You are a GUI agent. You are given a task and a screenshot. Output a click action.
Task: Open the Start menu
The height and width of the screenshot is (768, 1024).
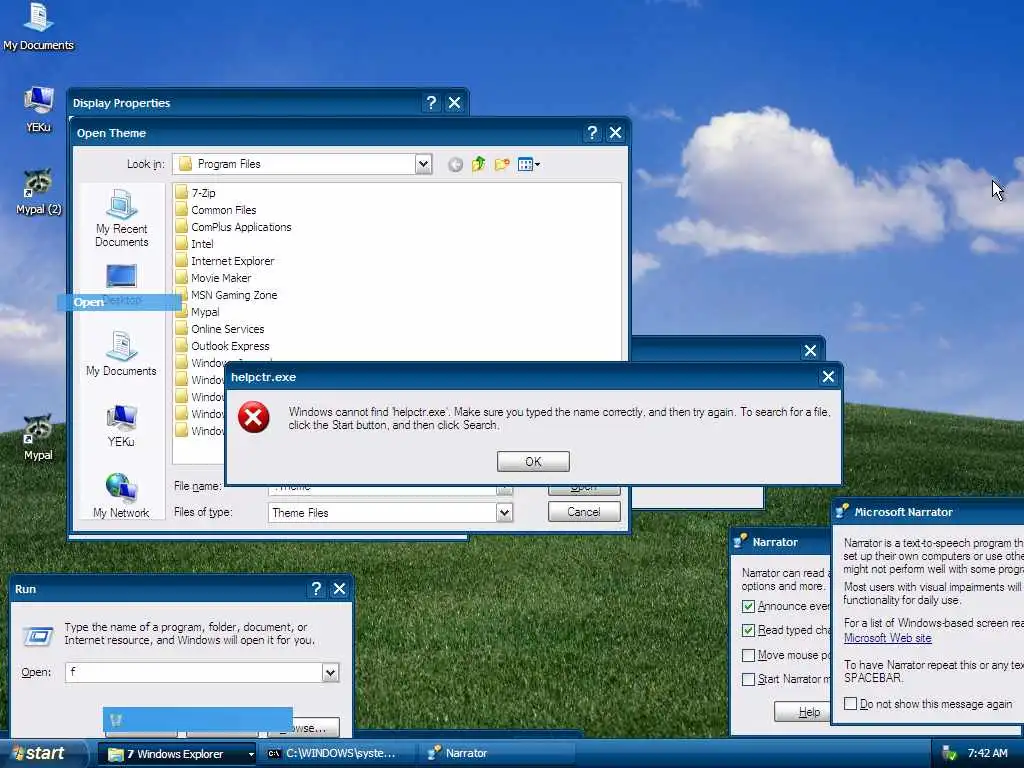(43, 754)
